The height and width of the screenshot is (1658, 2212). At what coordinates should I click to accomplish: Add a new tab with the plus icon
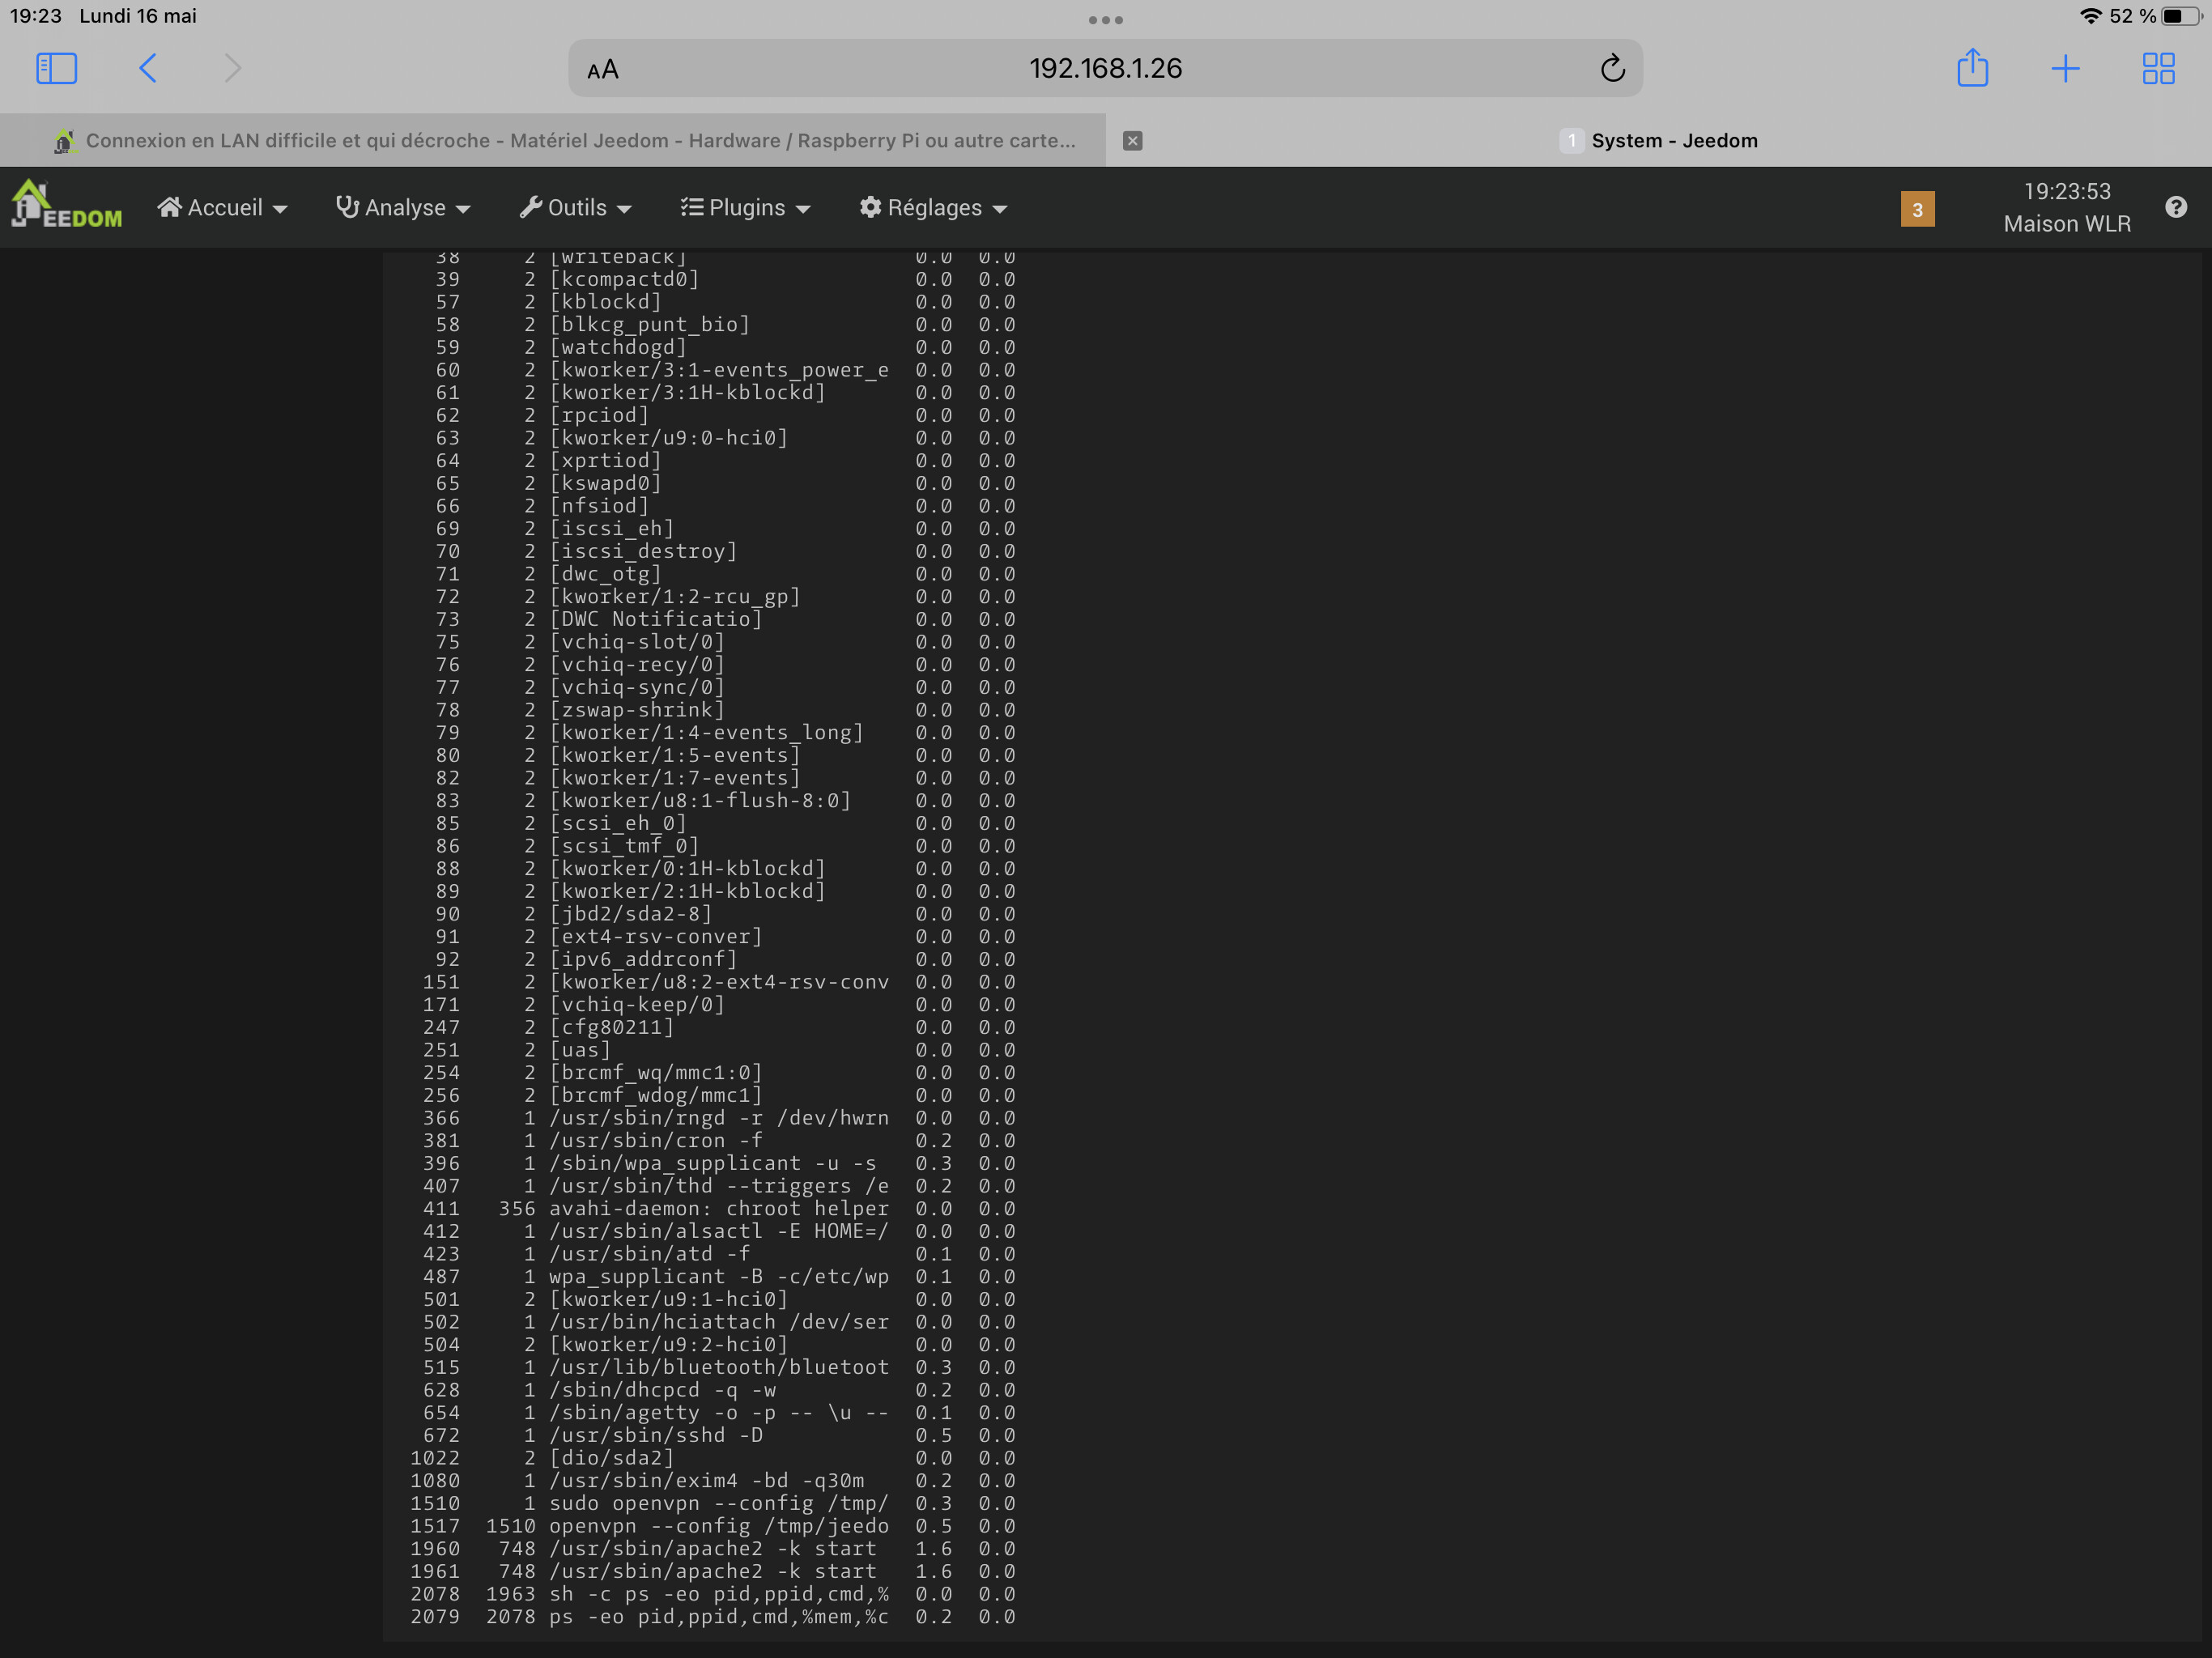pos(2065,68)
